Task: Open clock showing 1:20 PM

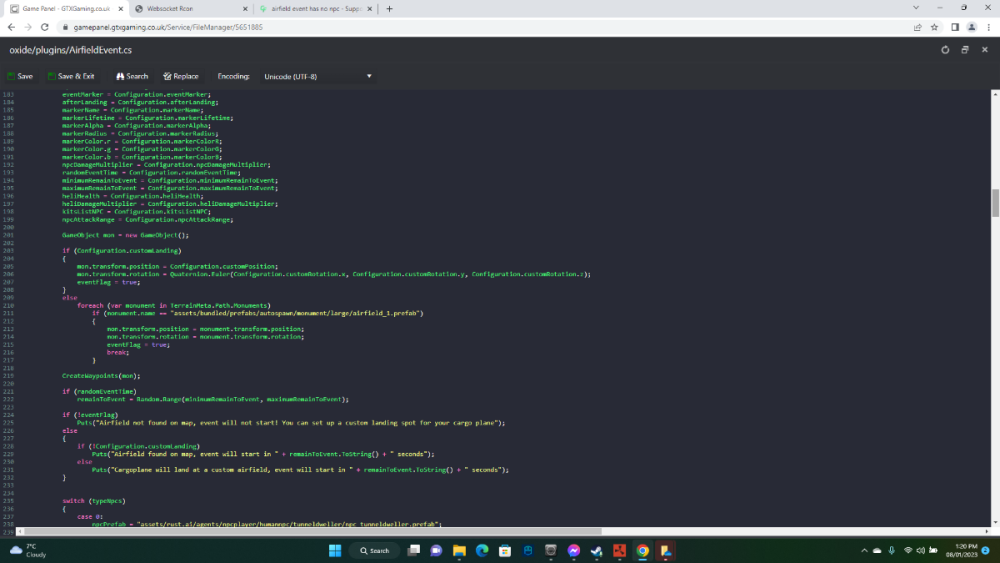Action: pyautogui.click(x=961, y=550)
